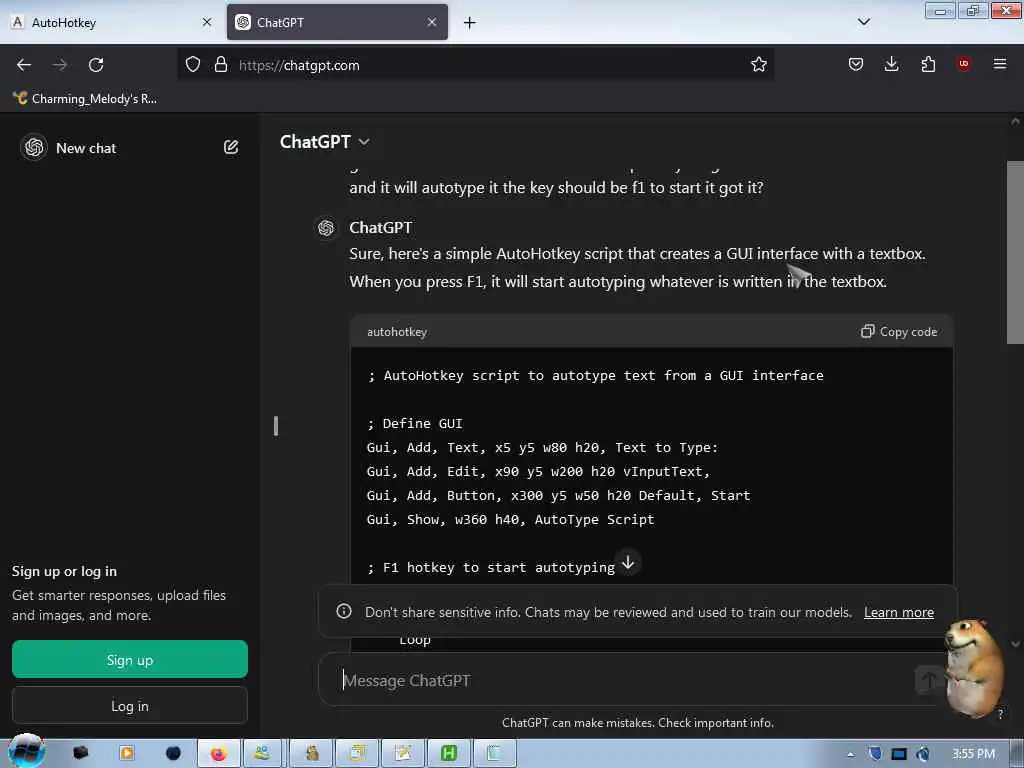Close the AutoHotkey tab
Viewport: 1024px width, 768px height.
207,22
